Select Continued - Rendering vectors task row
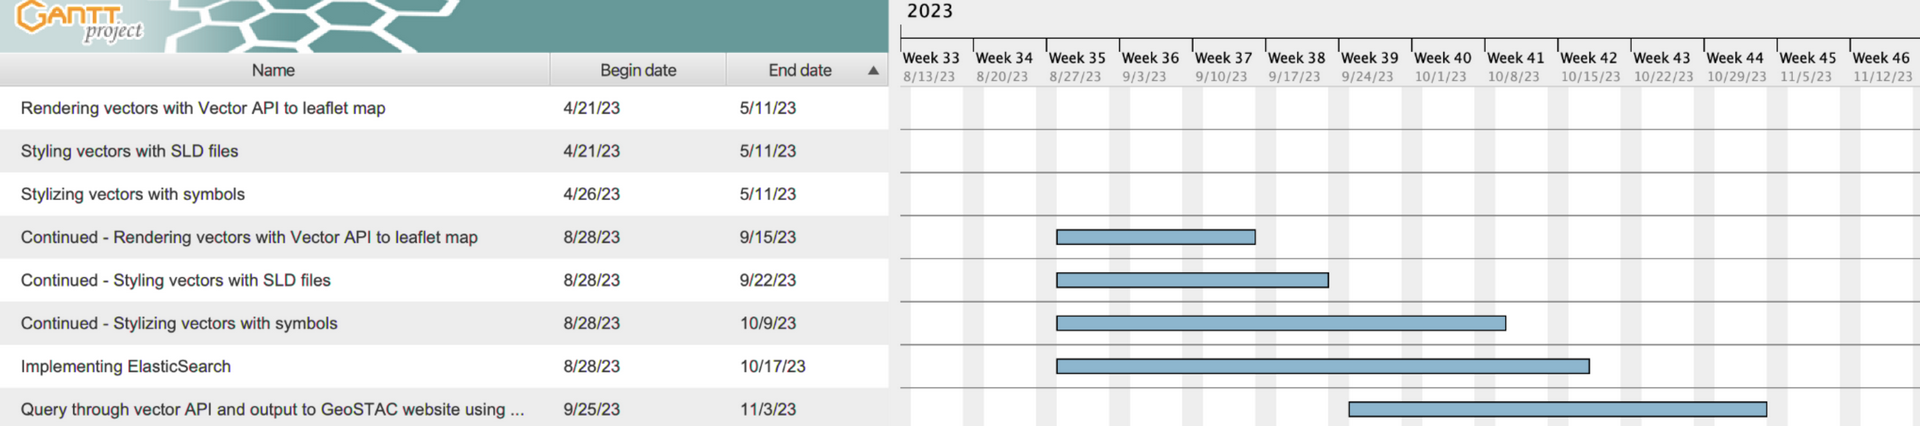 [x=444, y=237]
